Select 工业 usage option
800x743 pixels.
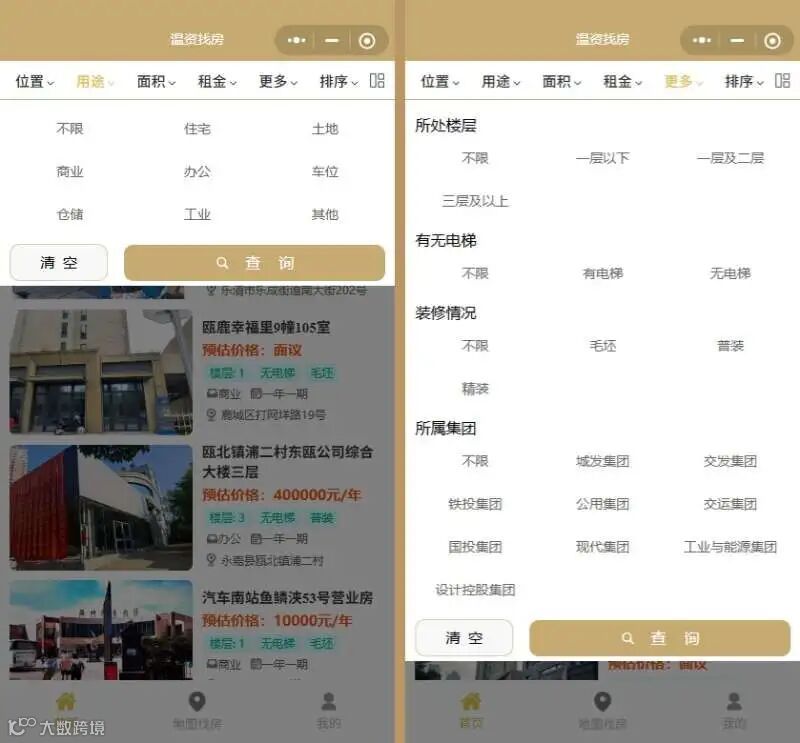(197, 214)
